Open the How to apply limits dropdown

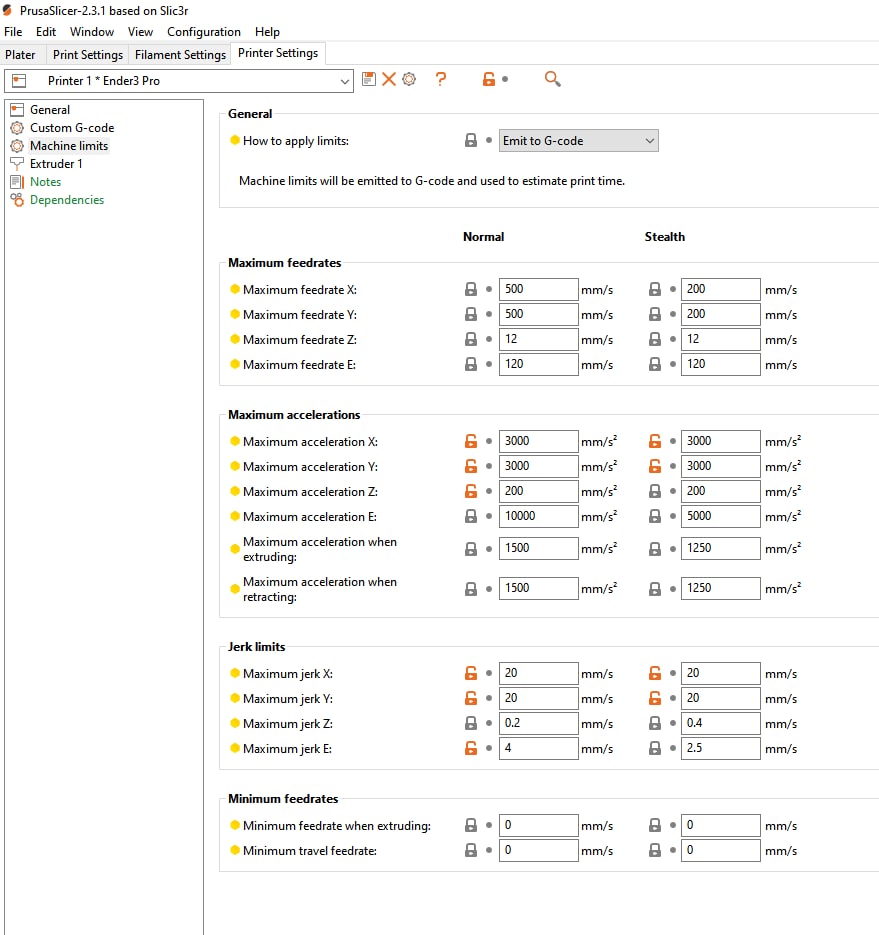578,141
